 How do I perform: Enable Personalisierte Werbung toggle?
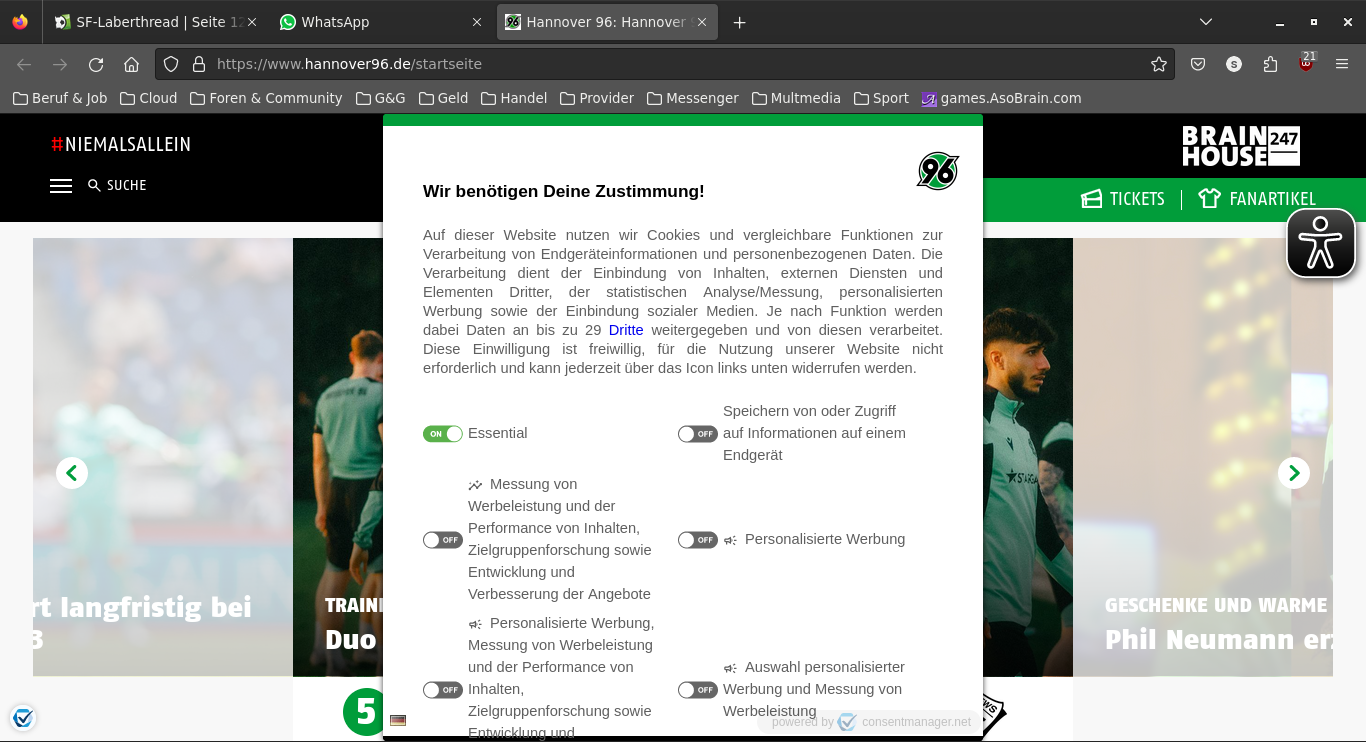[x=698, y=540]
